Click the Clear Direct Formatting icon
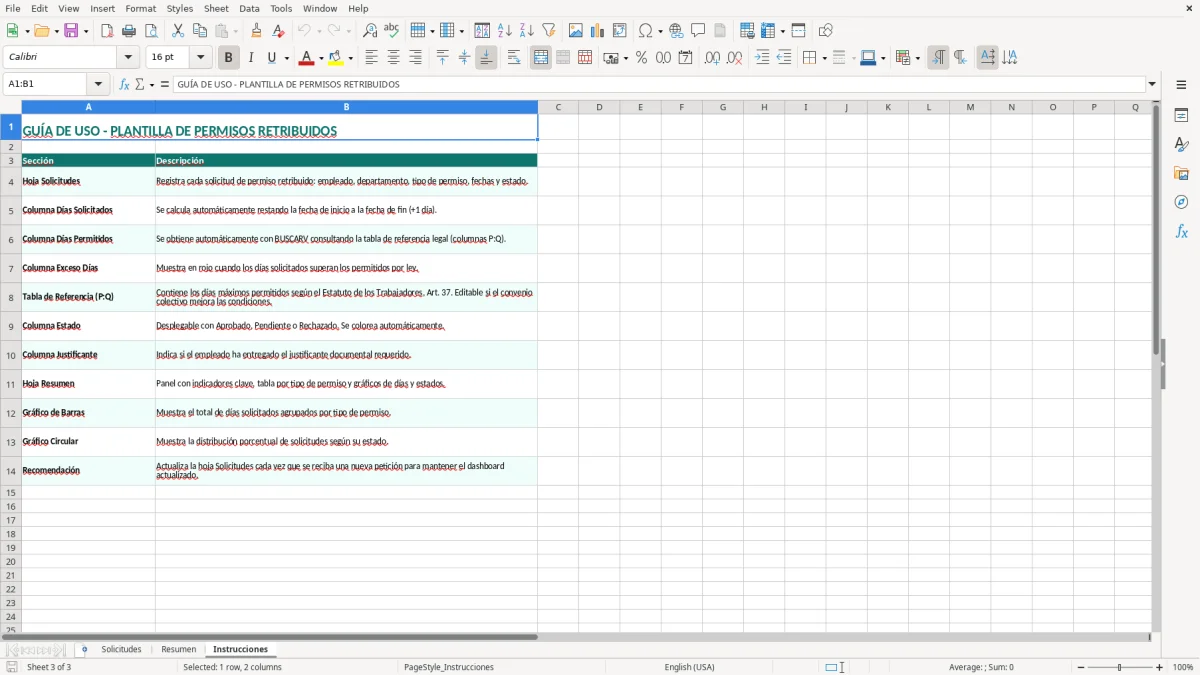Screen dimensions: 1200x675 point(278,31)
